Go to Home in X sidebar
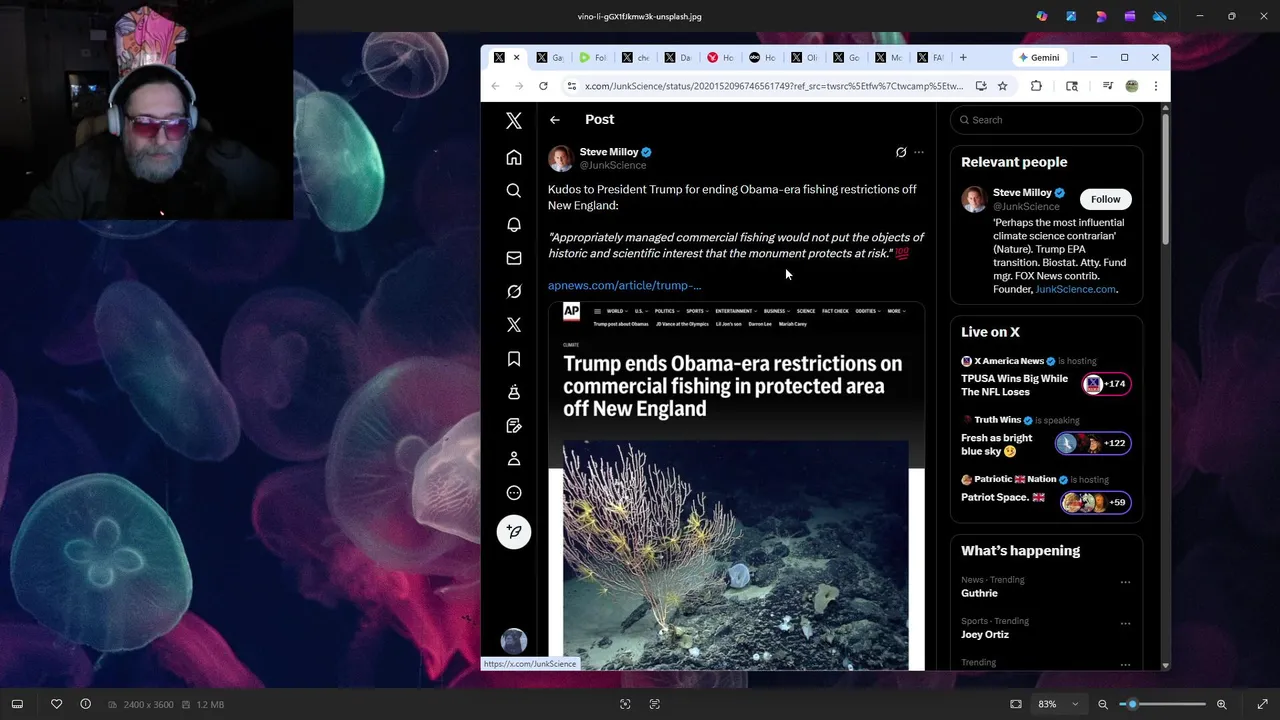The image size is (1280, 720). pyautogui.click(x=514, y=158)
